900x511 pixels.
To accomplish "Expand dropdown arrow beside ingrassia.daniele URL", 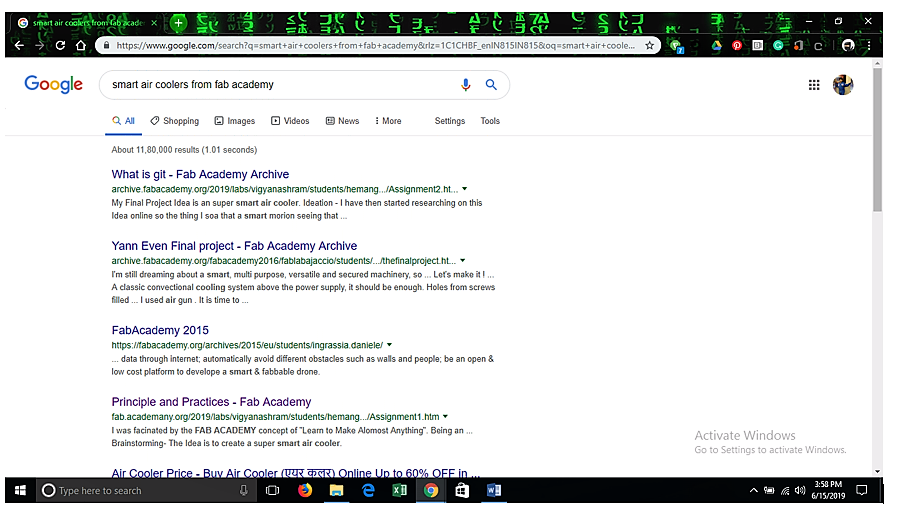I will 389,345.
